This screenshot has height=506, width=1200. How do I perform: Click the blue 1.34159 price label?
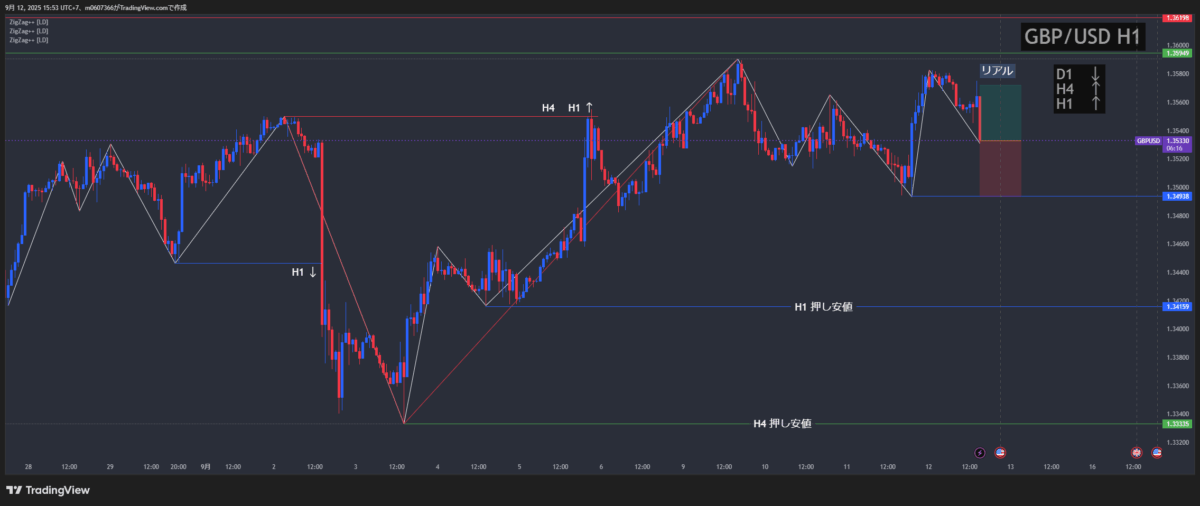pyautogui.click(x=1175, y=307)
